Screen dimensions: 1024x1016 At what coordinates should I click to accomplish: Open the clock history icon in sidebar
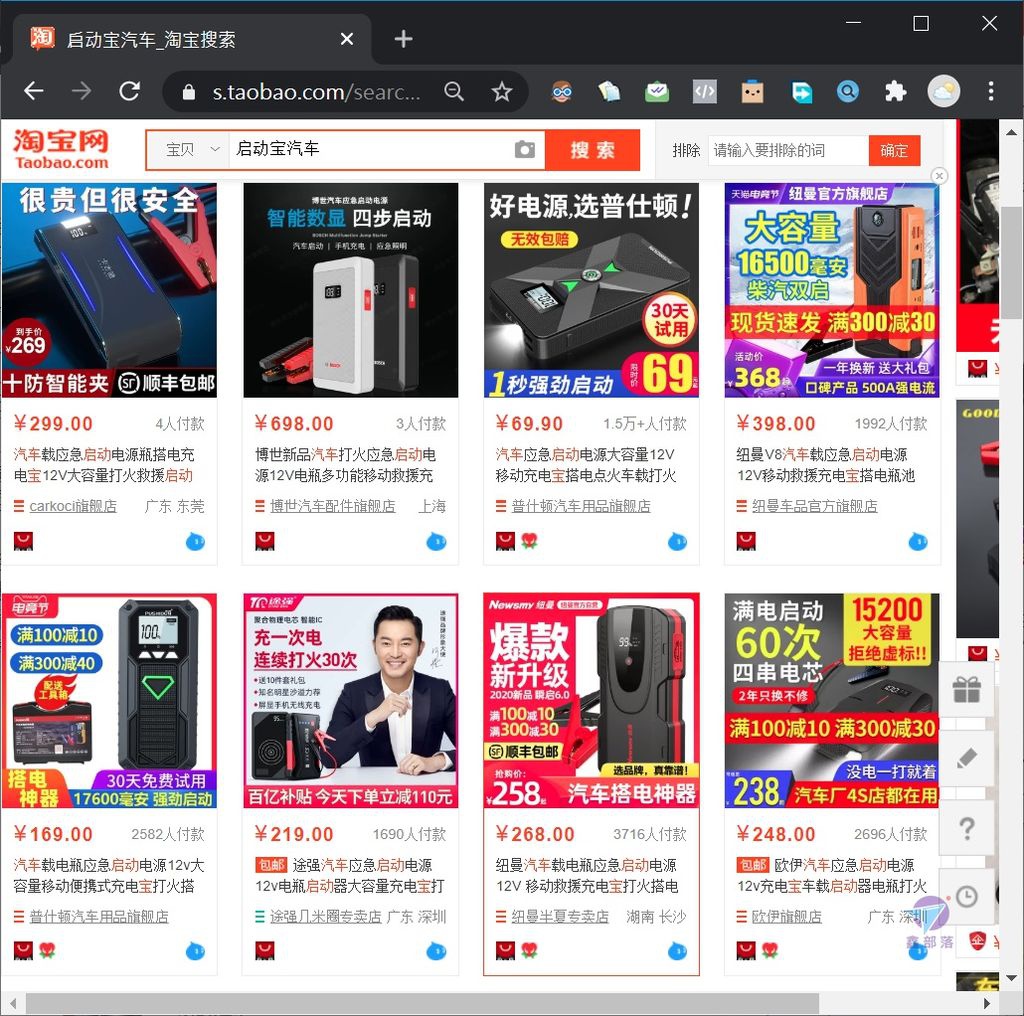point(967,897)
